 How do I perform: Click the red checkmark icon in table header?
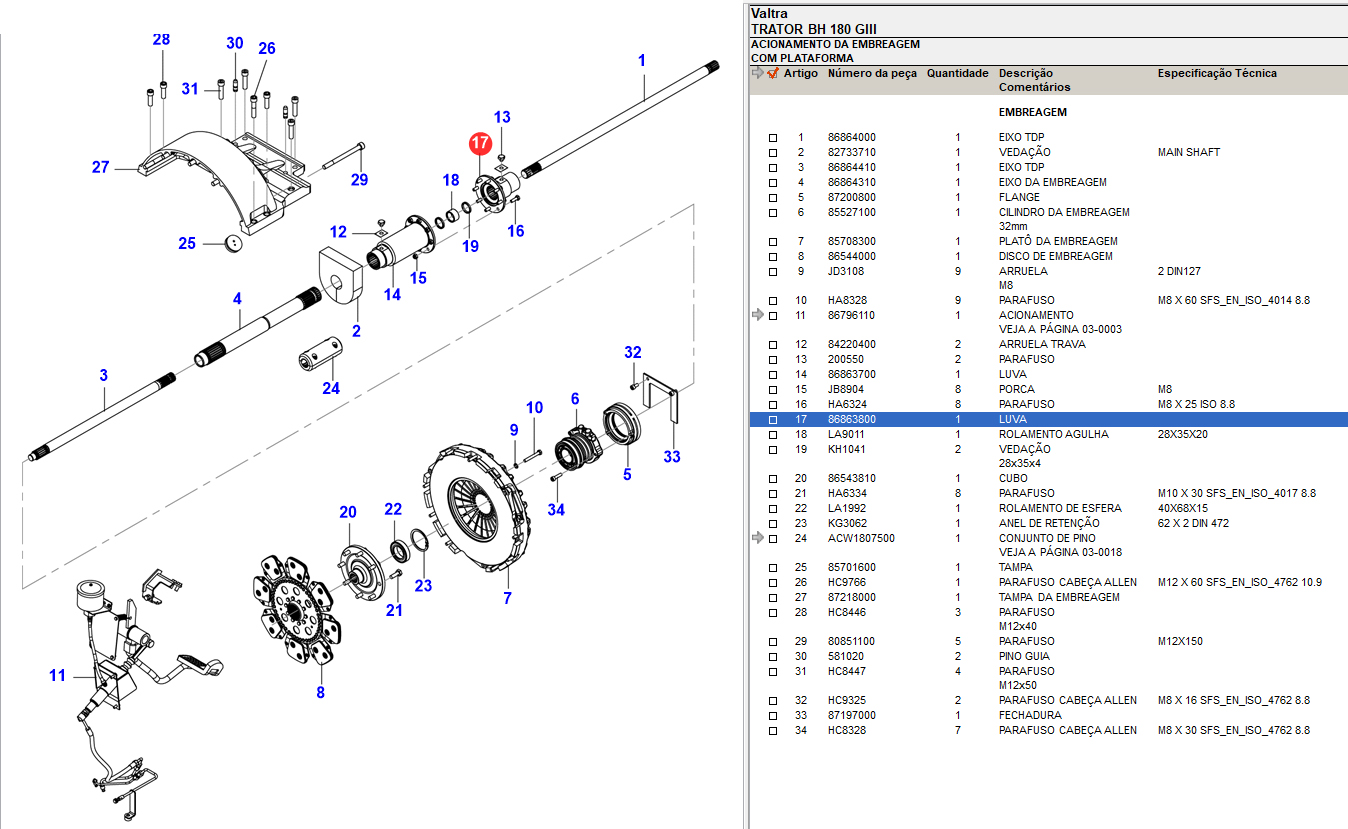coord(772,73)
